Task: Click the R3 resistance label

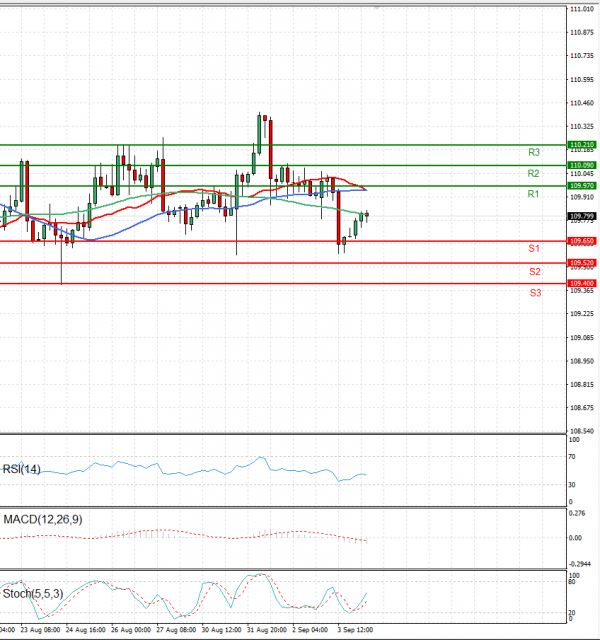Action: [534, 152]
